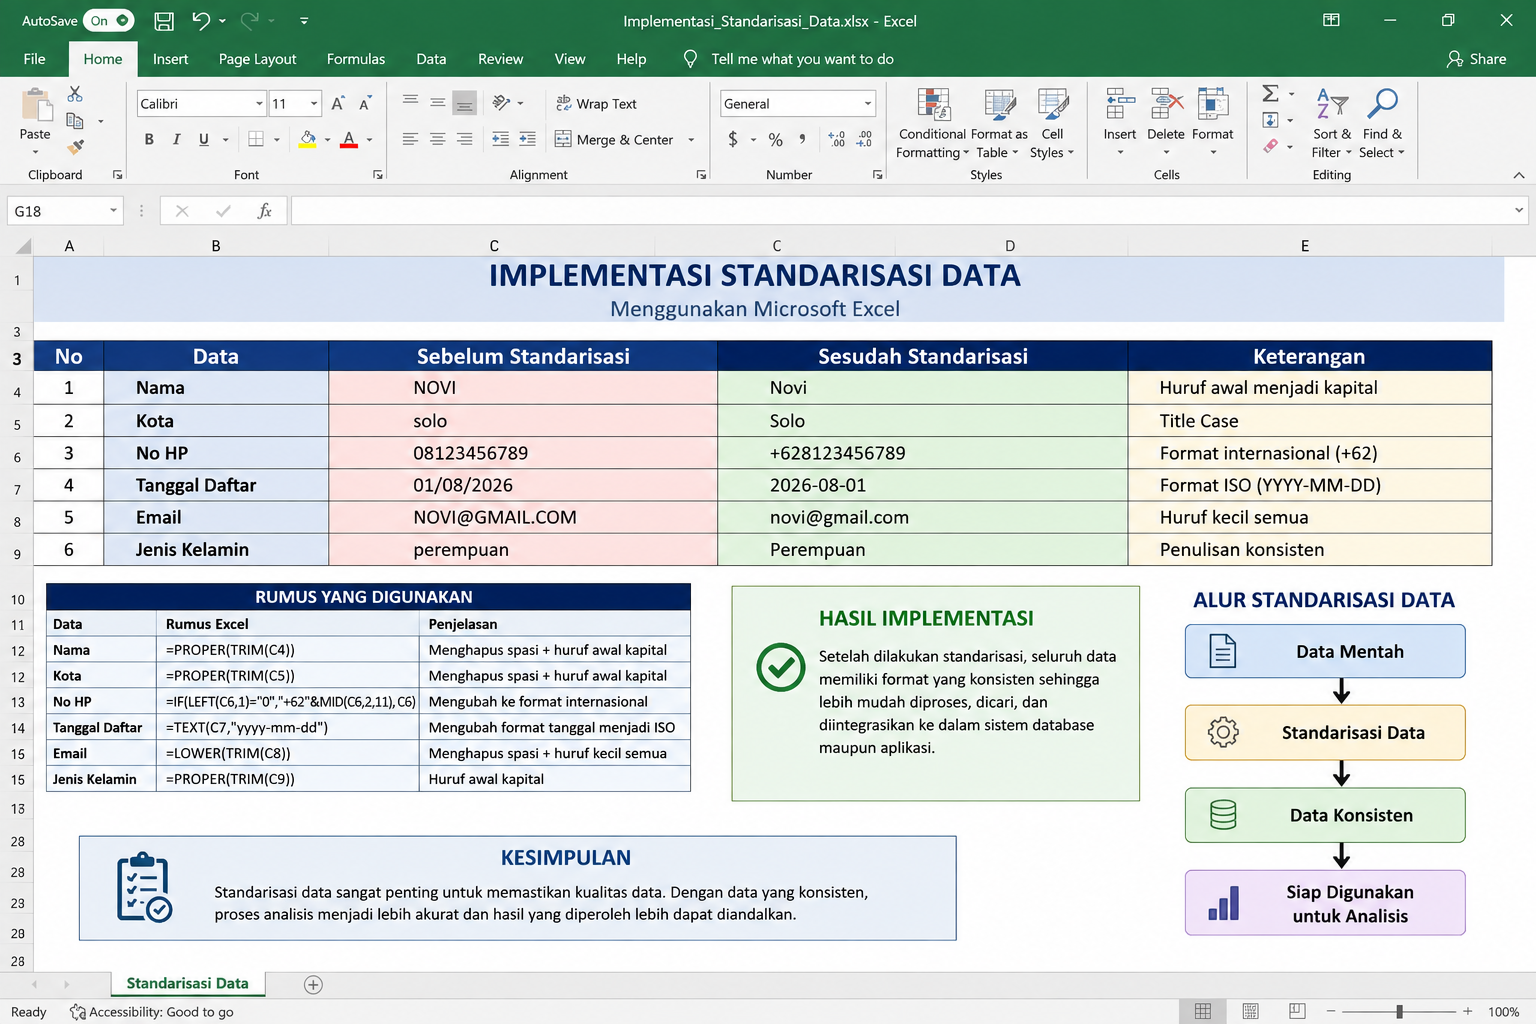This screenshot has width=1536, height=1024.
Task: Switch to the Insert tab
Action: pos(170,59)
